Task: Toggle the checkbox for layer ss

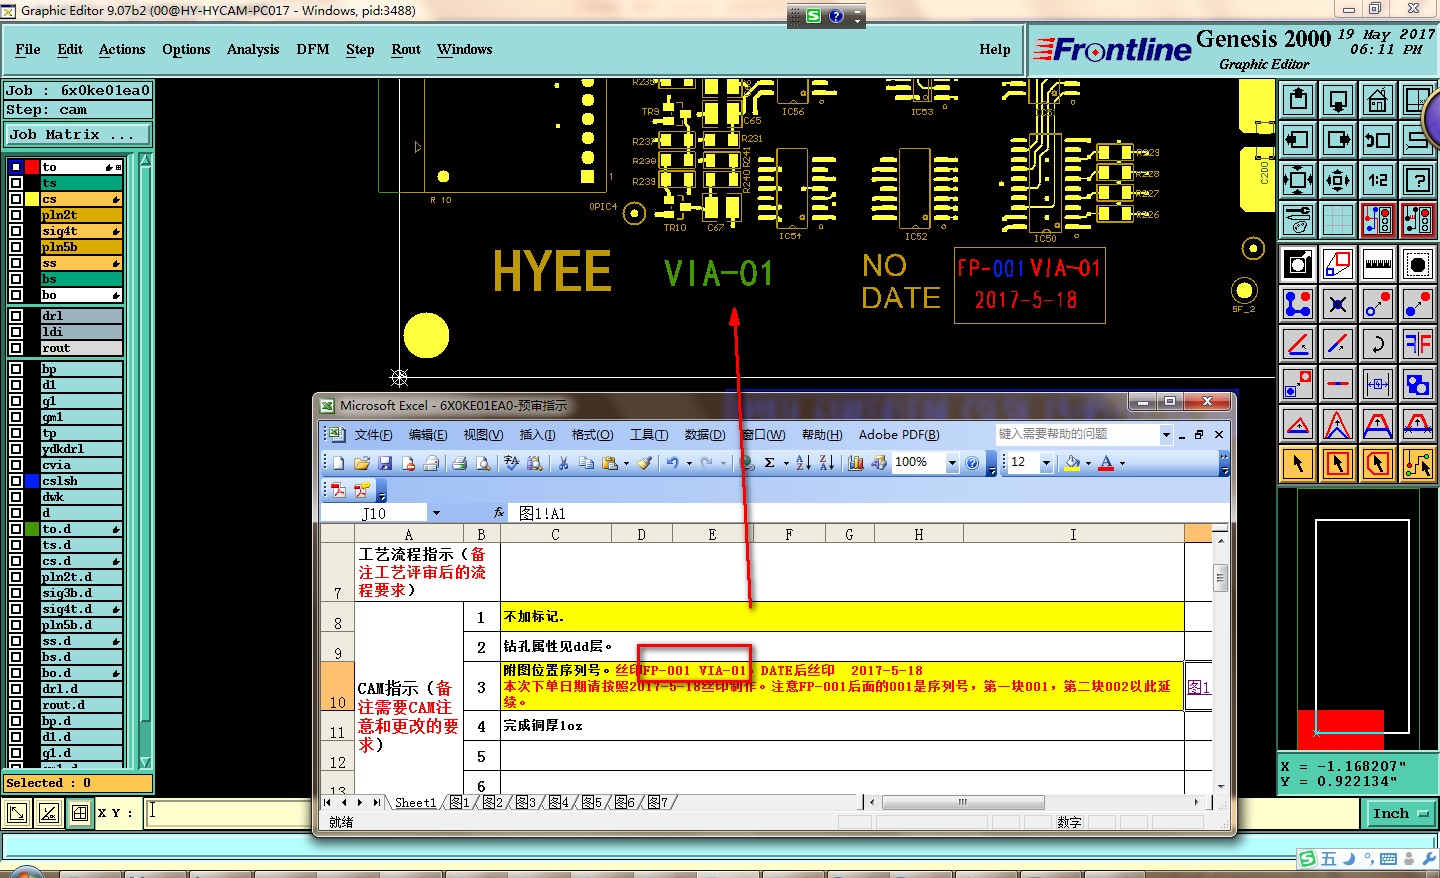Action: (16, 263)
